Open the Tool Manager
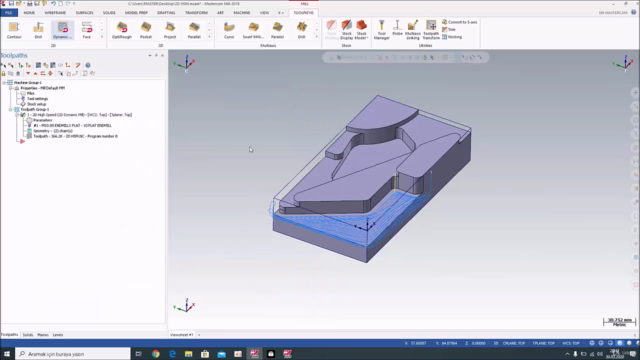640x360 pixels. click(382, 30)
